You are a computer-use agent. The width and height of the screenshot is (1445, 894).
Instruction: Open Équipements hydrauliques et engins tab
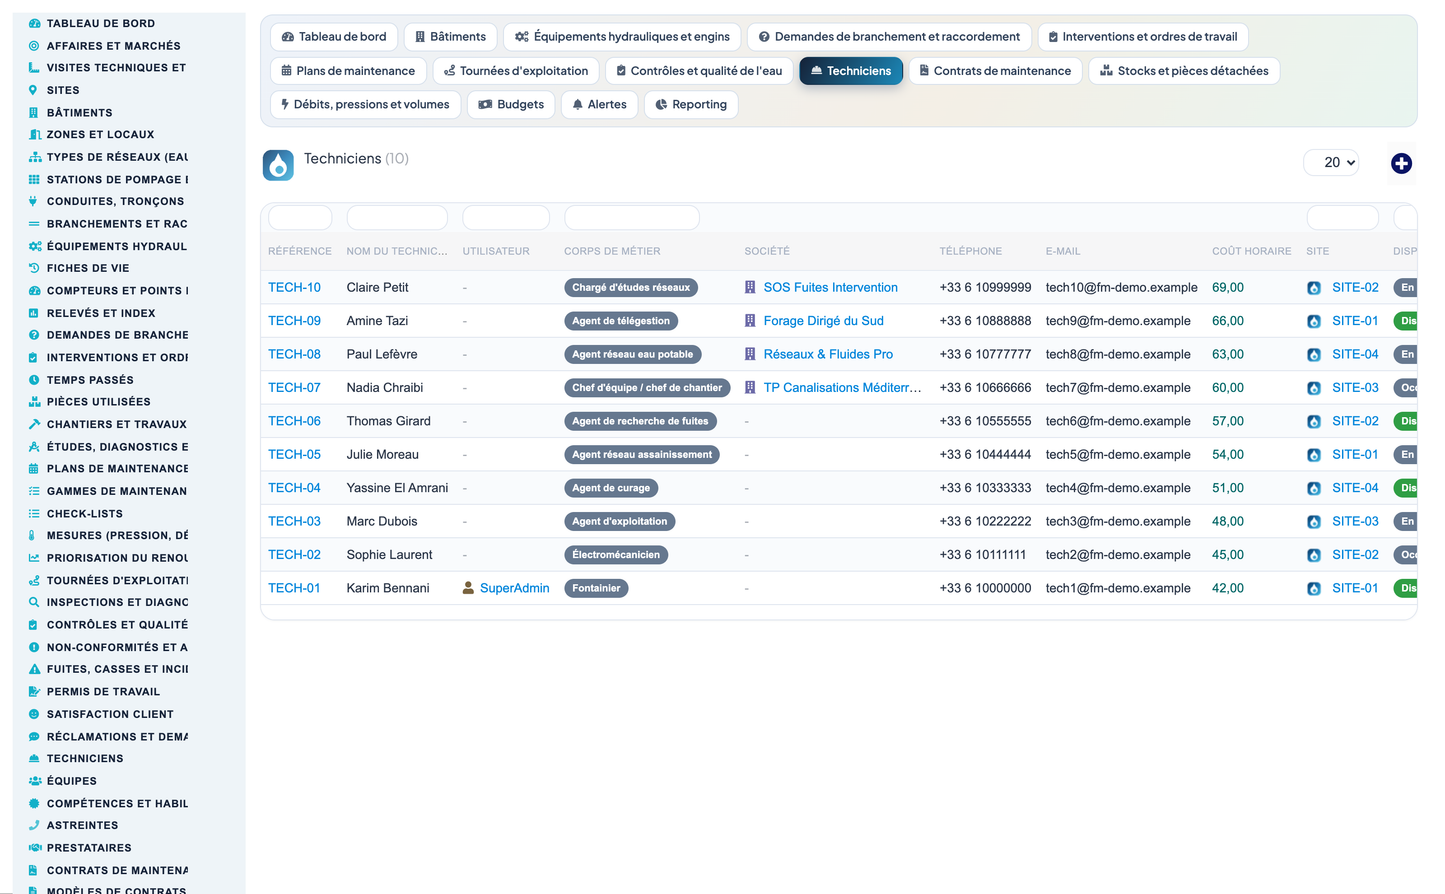coord(622,37)
